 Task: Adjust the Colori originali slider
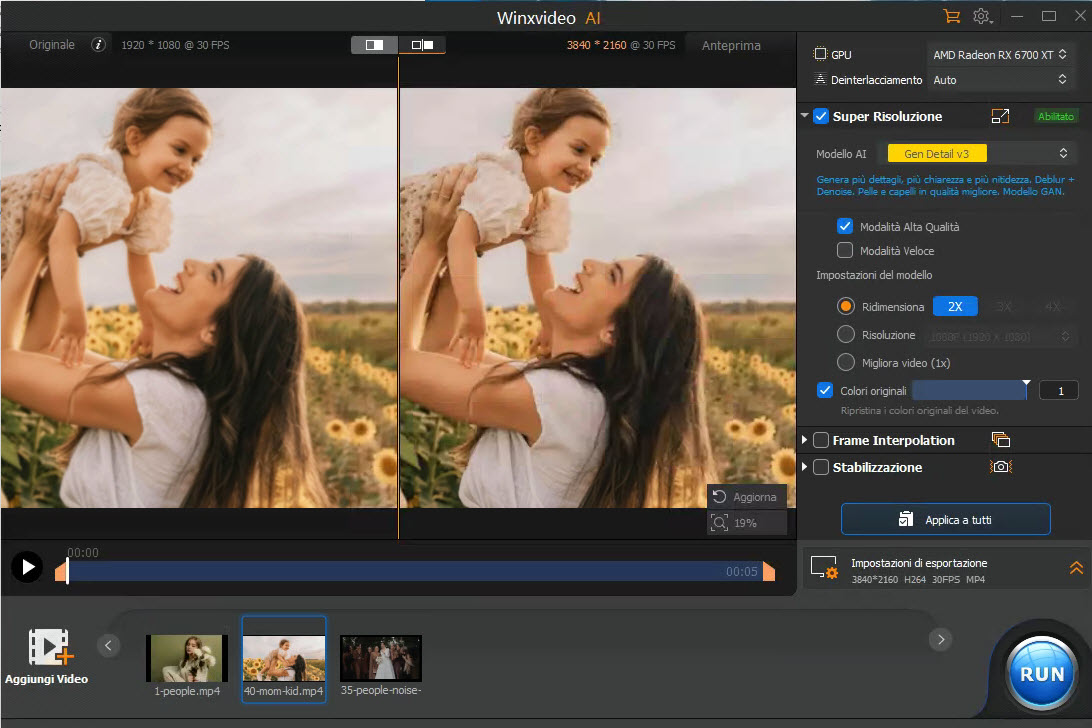click(969, 390)
